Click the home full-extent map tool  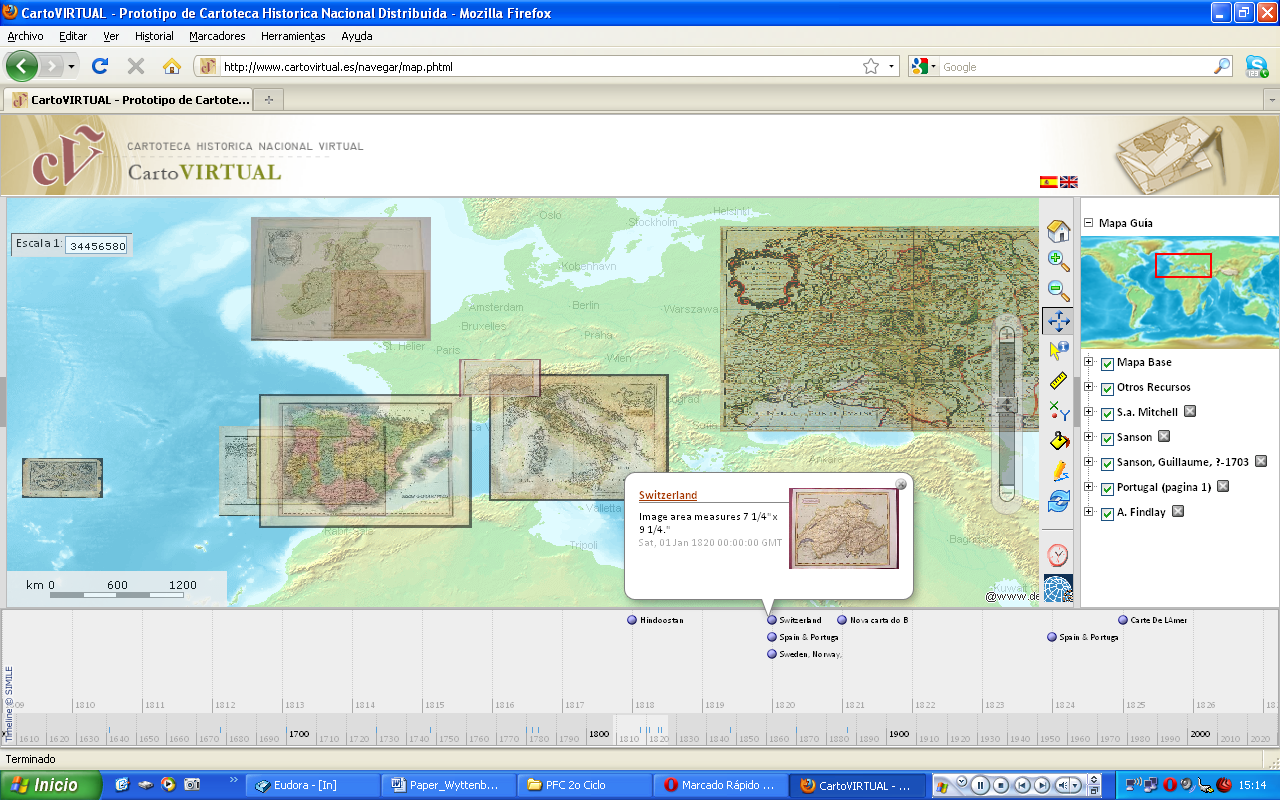[1058, 231]
